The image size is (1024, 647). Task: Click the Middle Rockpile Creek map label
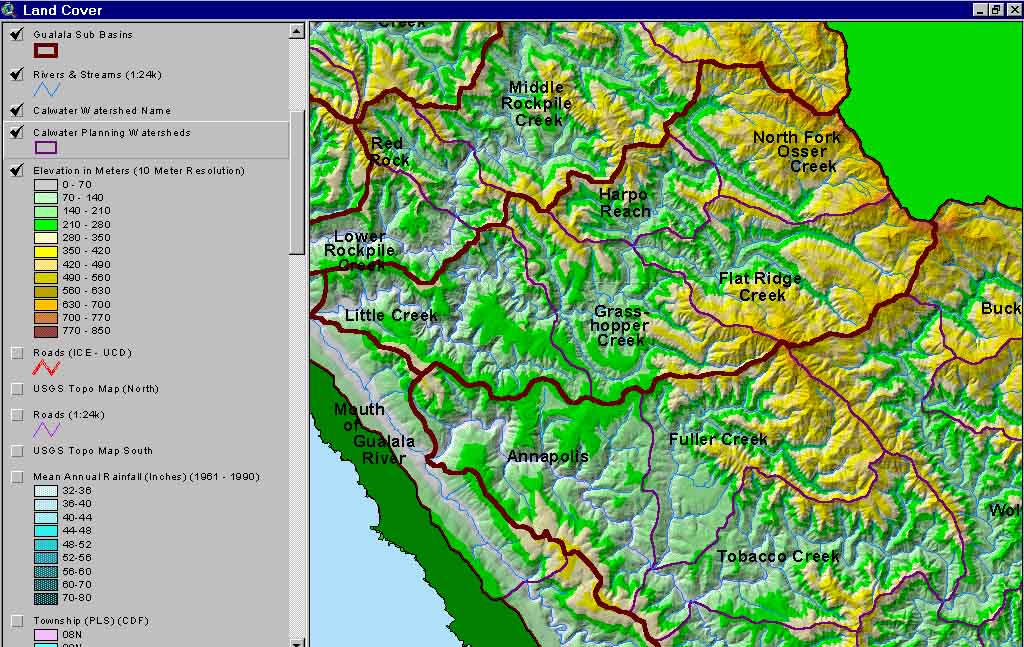coord(537,103)
